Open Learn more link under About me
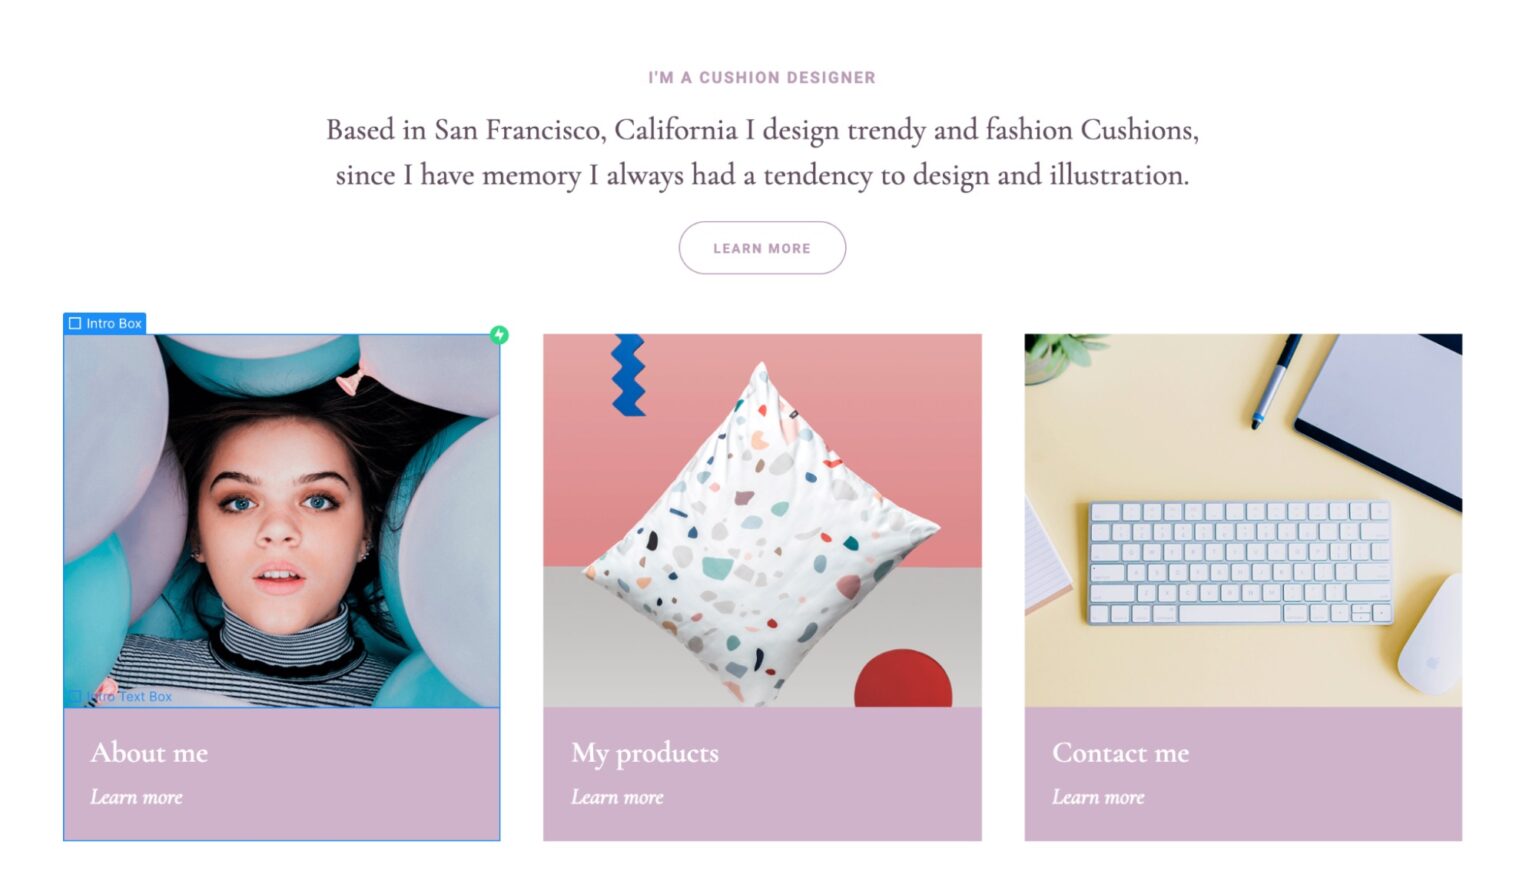The height and width of the screenshot is (894, 1536). tap(136, 797)
